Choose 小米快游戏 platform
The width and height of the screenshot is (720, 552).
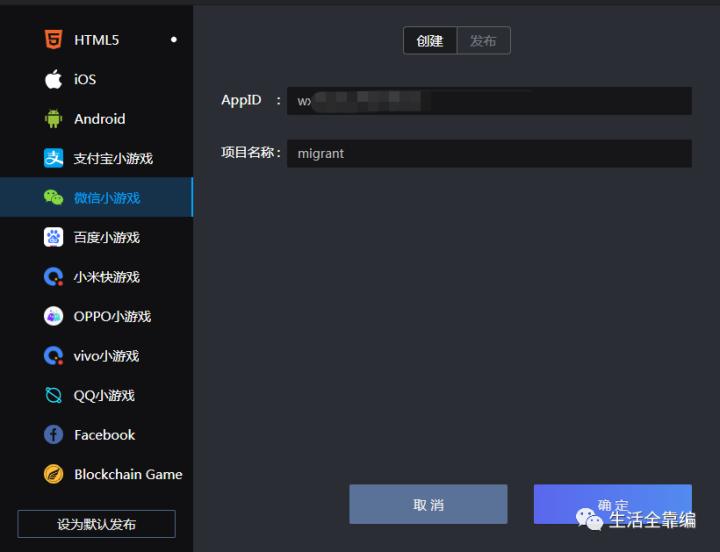click(107, 277)
